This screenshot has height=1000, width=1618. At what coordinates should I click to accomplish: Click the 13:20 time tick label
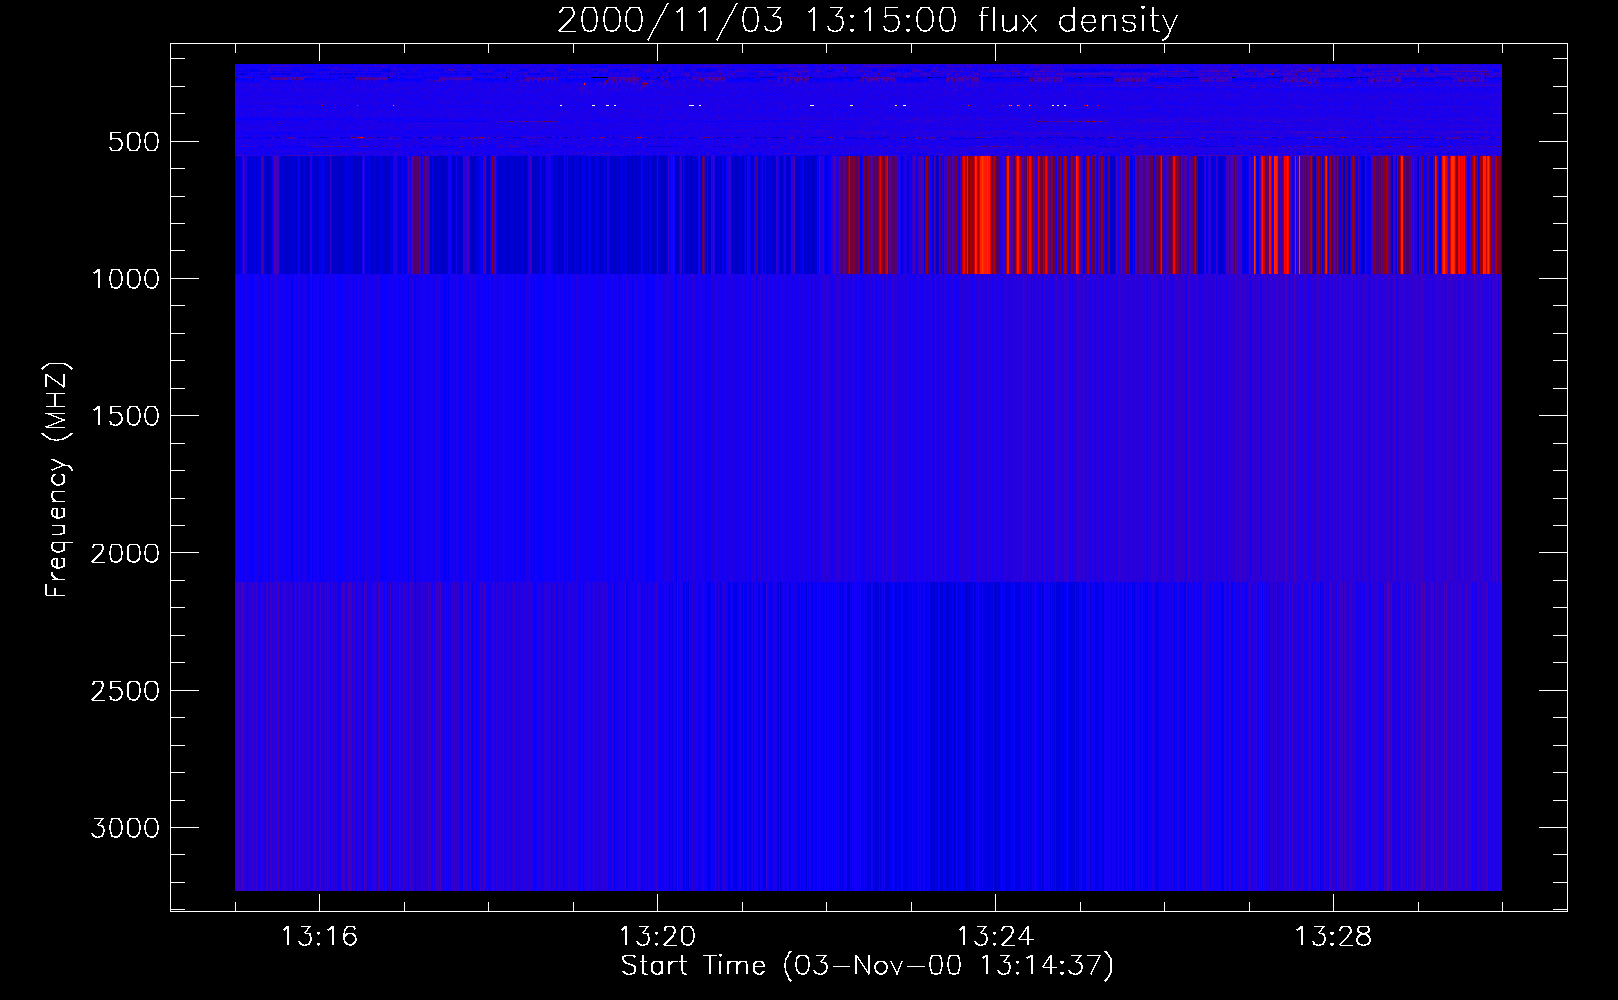[657, 937]
